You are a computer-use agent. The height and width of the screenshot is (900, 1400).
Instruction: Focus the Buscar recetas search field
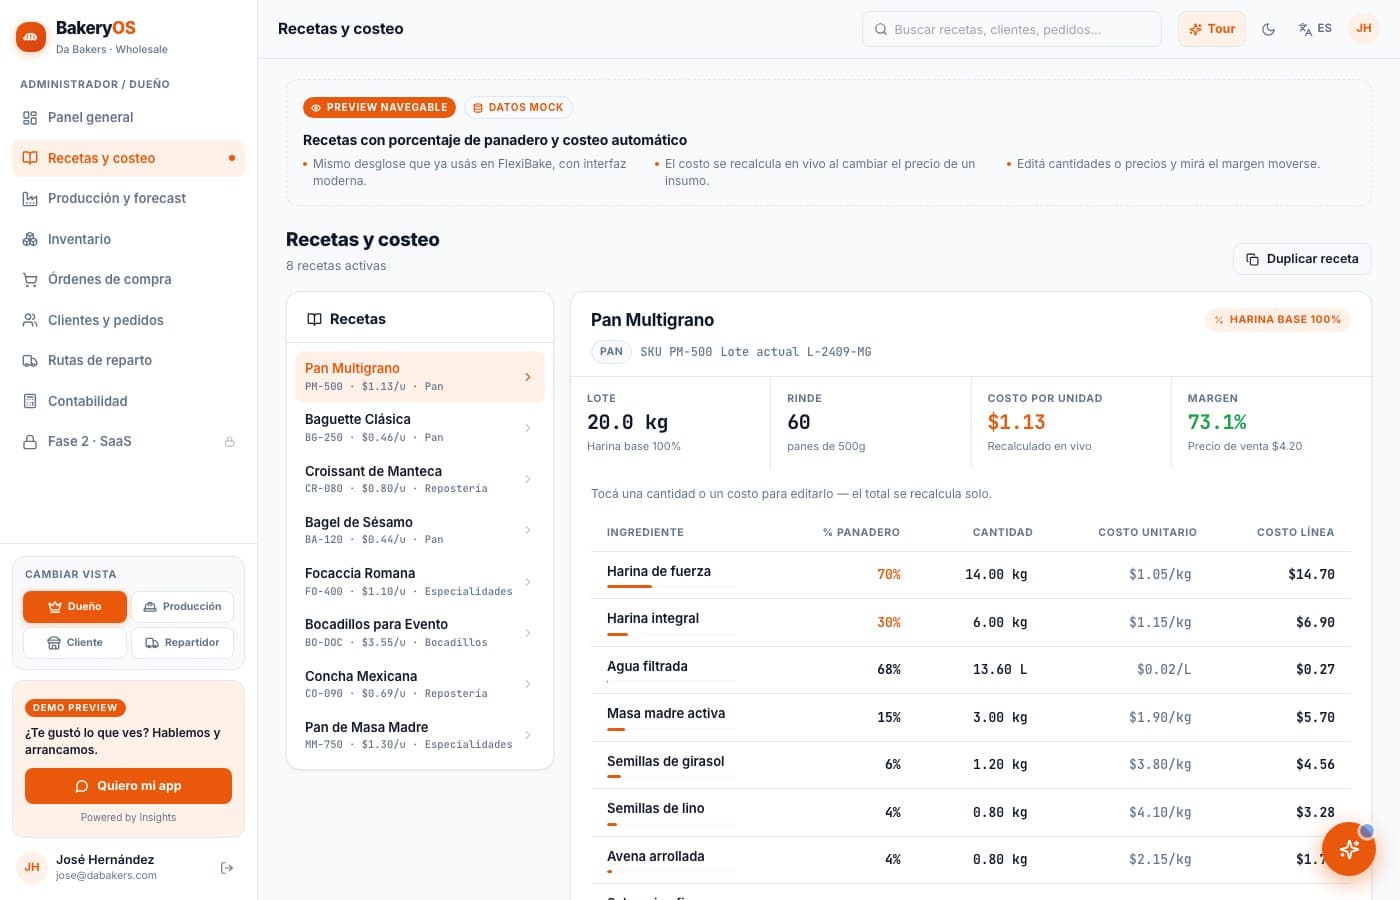1011,29
